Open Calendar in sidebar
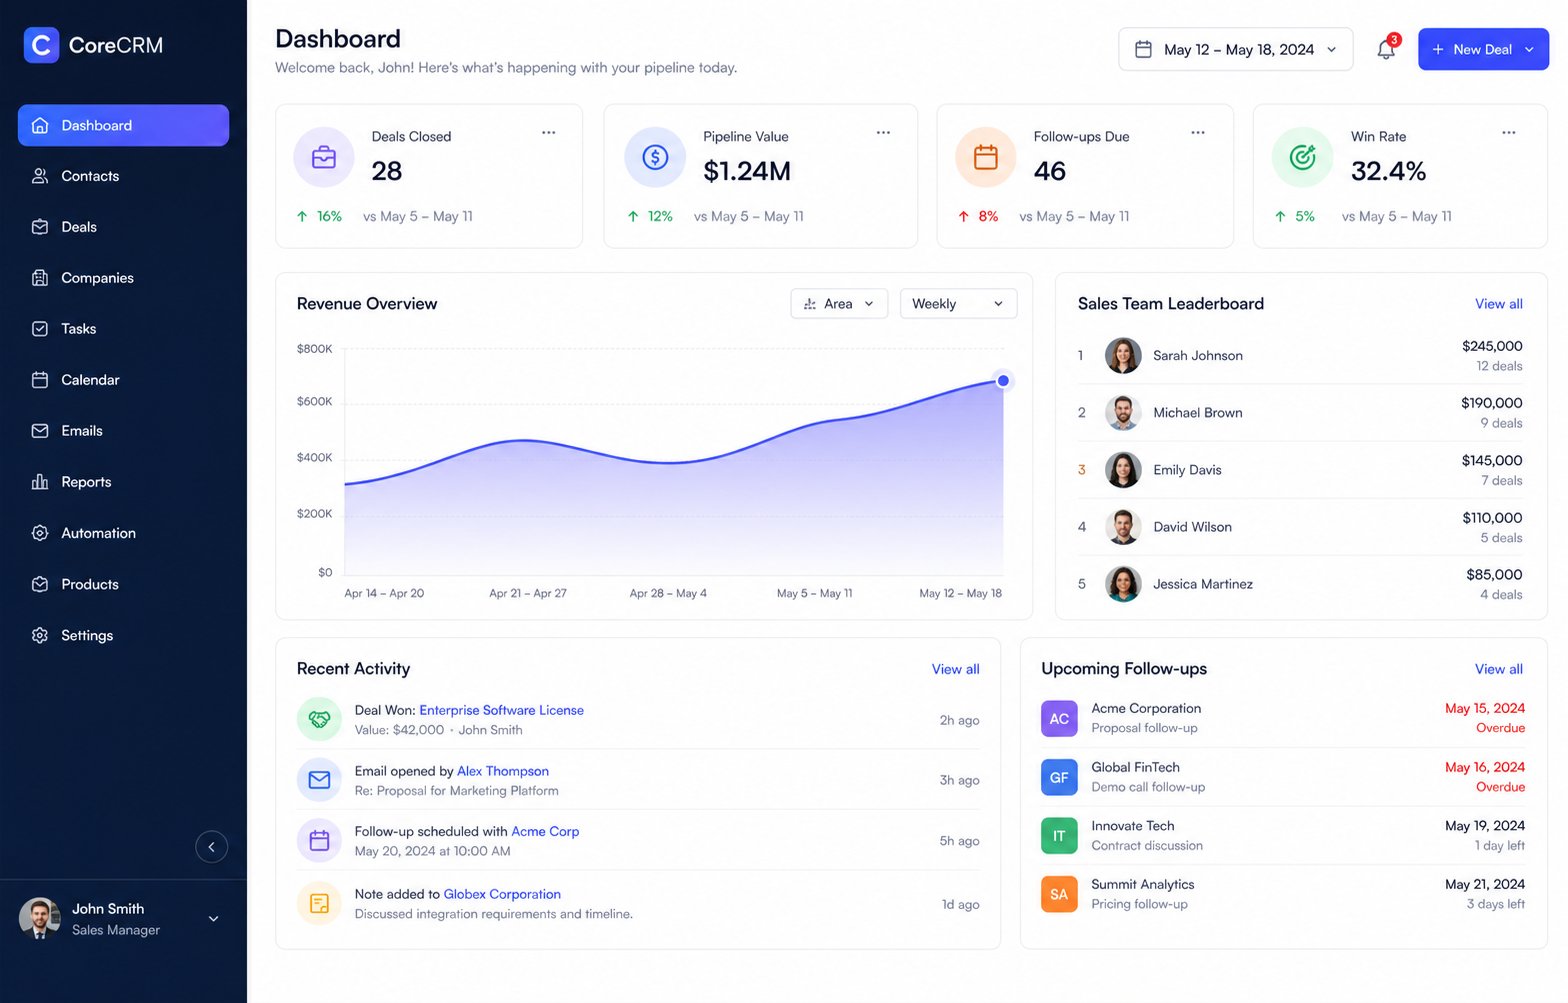1568x1003 pixels. (123, 380)
